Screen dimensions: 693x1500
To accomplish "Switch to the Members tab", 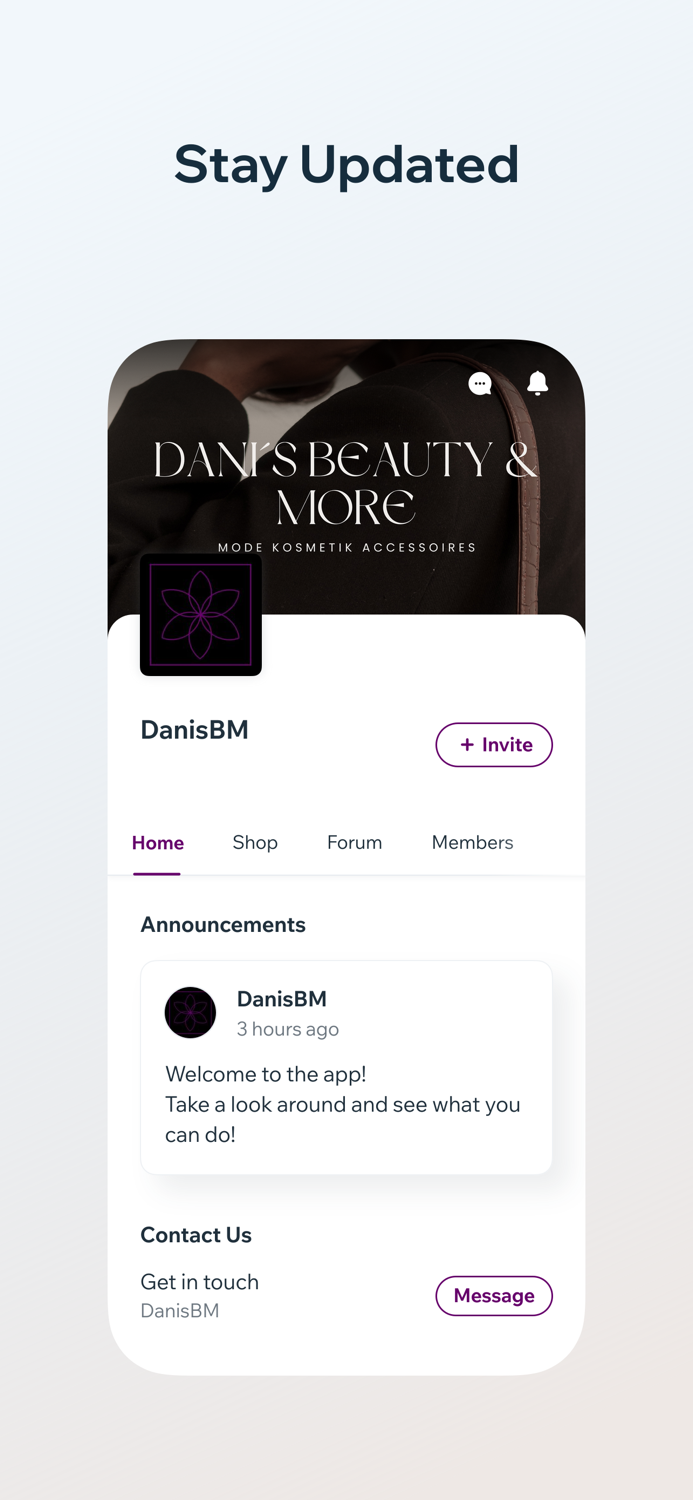I will click(x=472, y=843).
